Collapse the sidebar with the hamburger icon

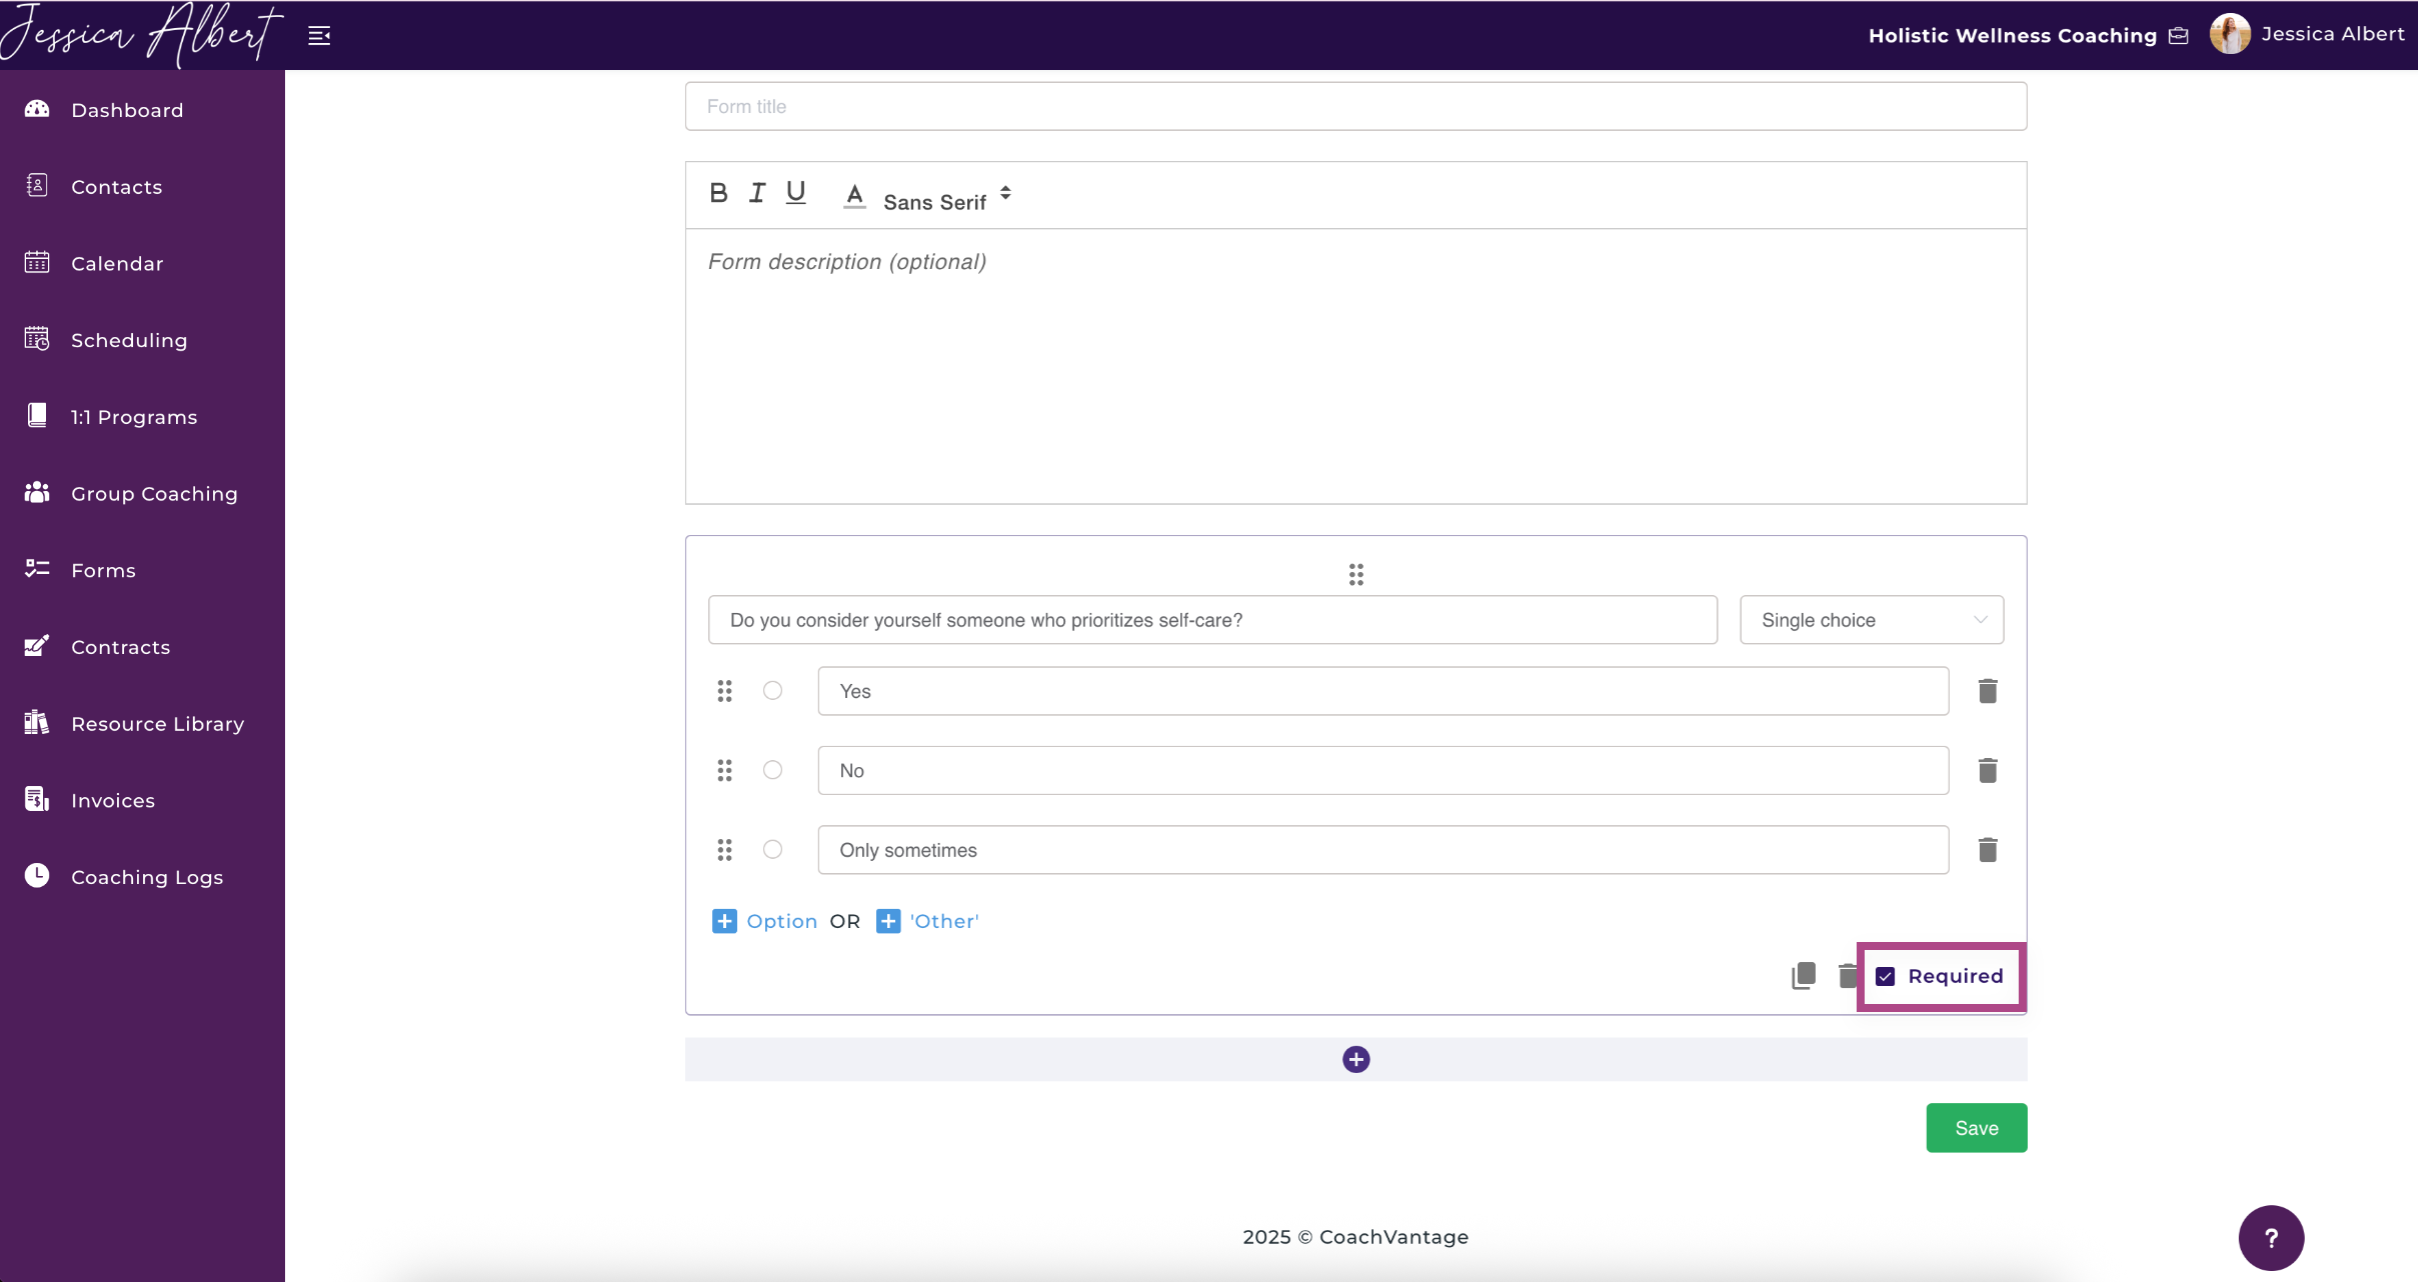coord(319,36)
